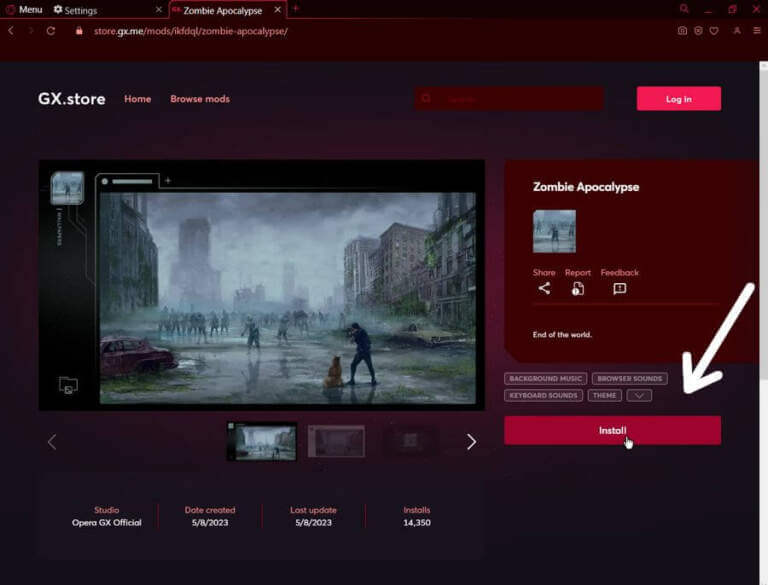Click the Zombie Apocalypse mod icon thumbnail
This screenshot has width=768, height=585.
click(x=554, y=231)
